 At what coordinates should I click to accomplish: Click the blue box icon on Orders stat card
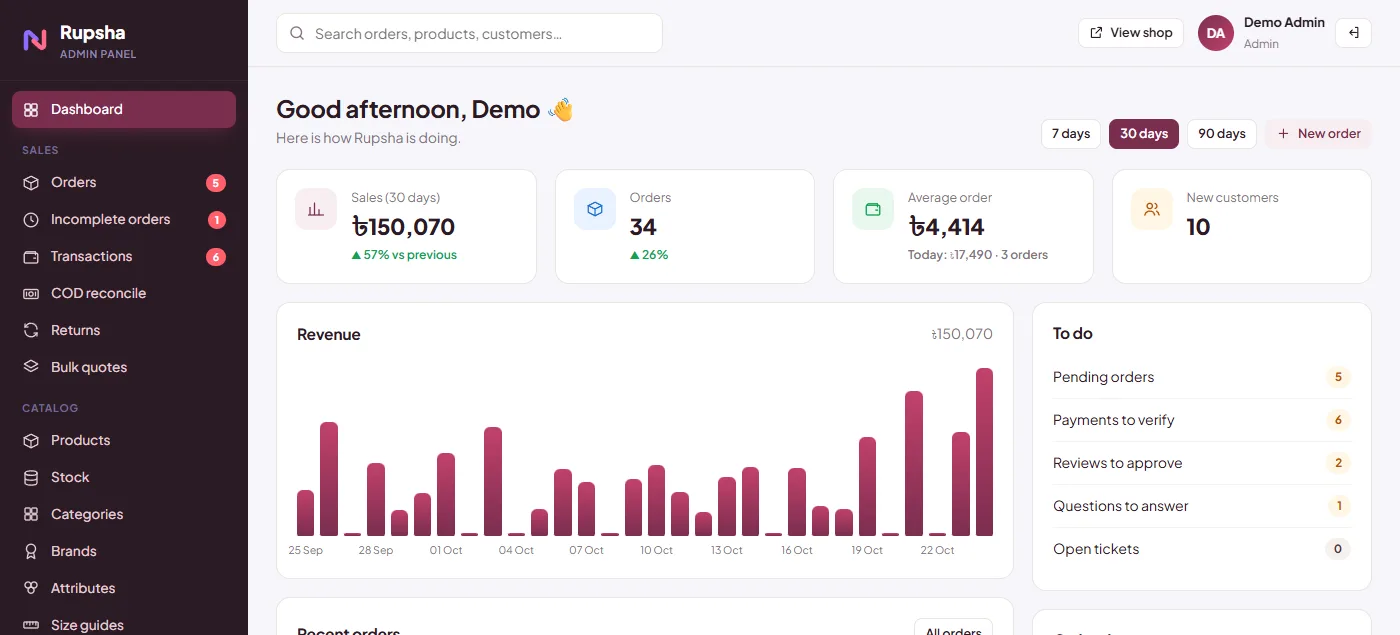coord(595,209)
